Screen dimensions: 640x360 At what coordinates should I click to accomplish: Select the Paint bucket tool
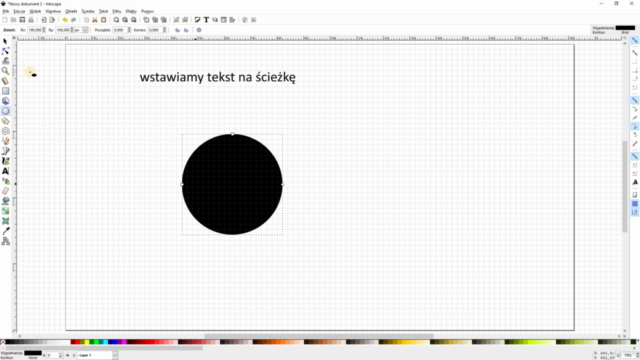(5, 201)
